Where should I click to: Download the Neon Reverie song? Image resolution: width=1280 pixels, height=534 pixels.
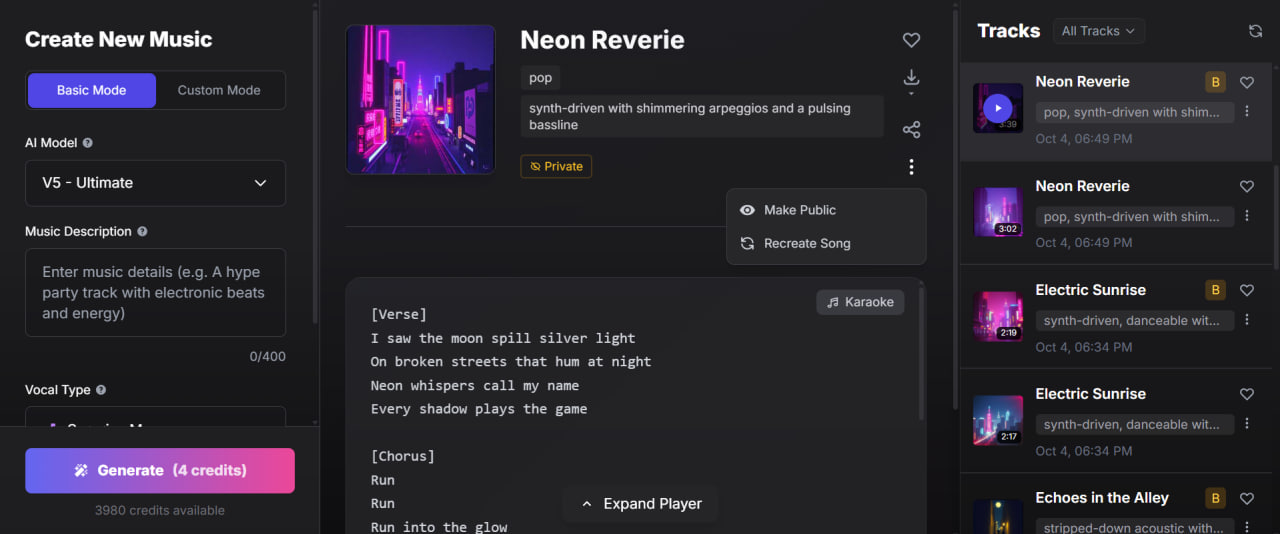pyautogui.click(x=911, y=78)
